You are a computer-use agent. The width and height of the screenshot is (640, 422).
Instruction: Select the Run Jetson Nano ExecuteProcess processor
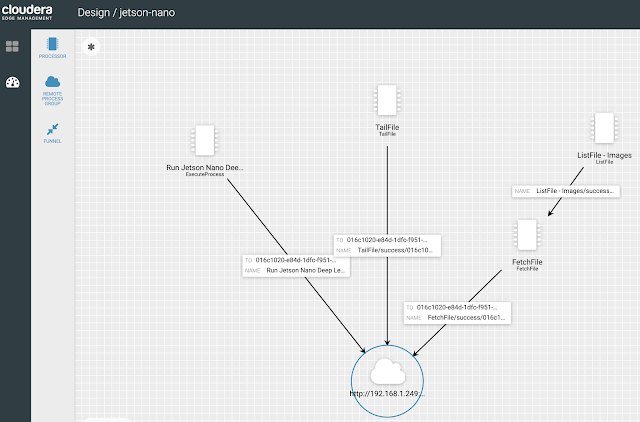click(x=205, y=140)
